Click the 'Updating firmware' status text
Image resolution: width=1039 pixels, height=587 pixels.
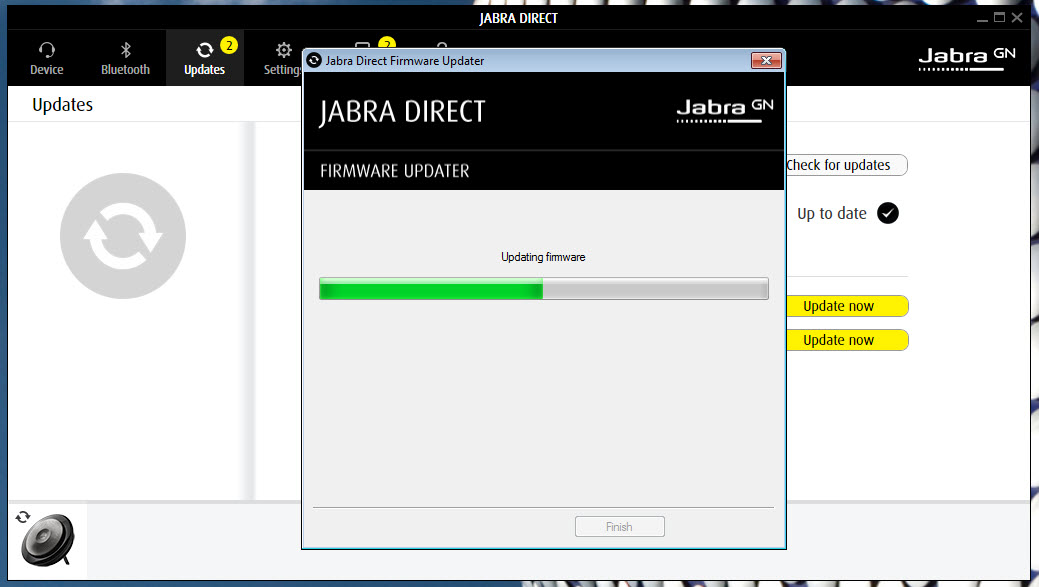click(x=543, y=257)
